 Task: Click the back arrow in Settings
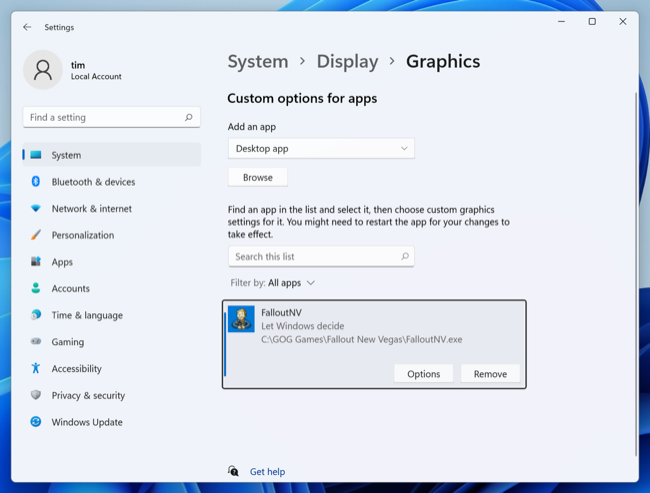(27, 27)
